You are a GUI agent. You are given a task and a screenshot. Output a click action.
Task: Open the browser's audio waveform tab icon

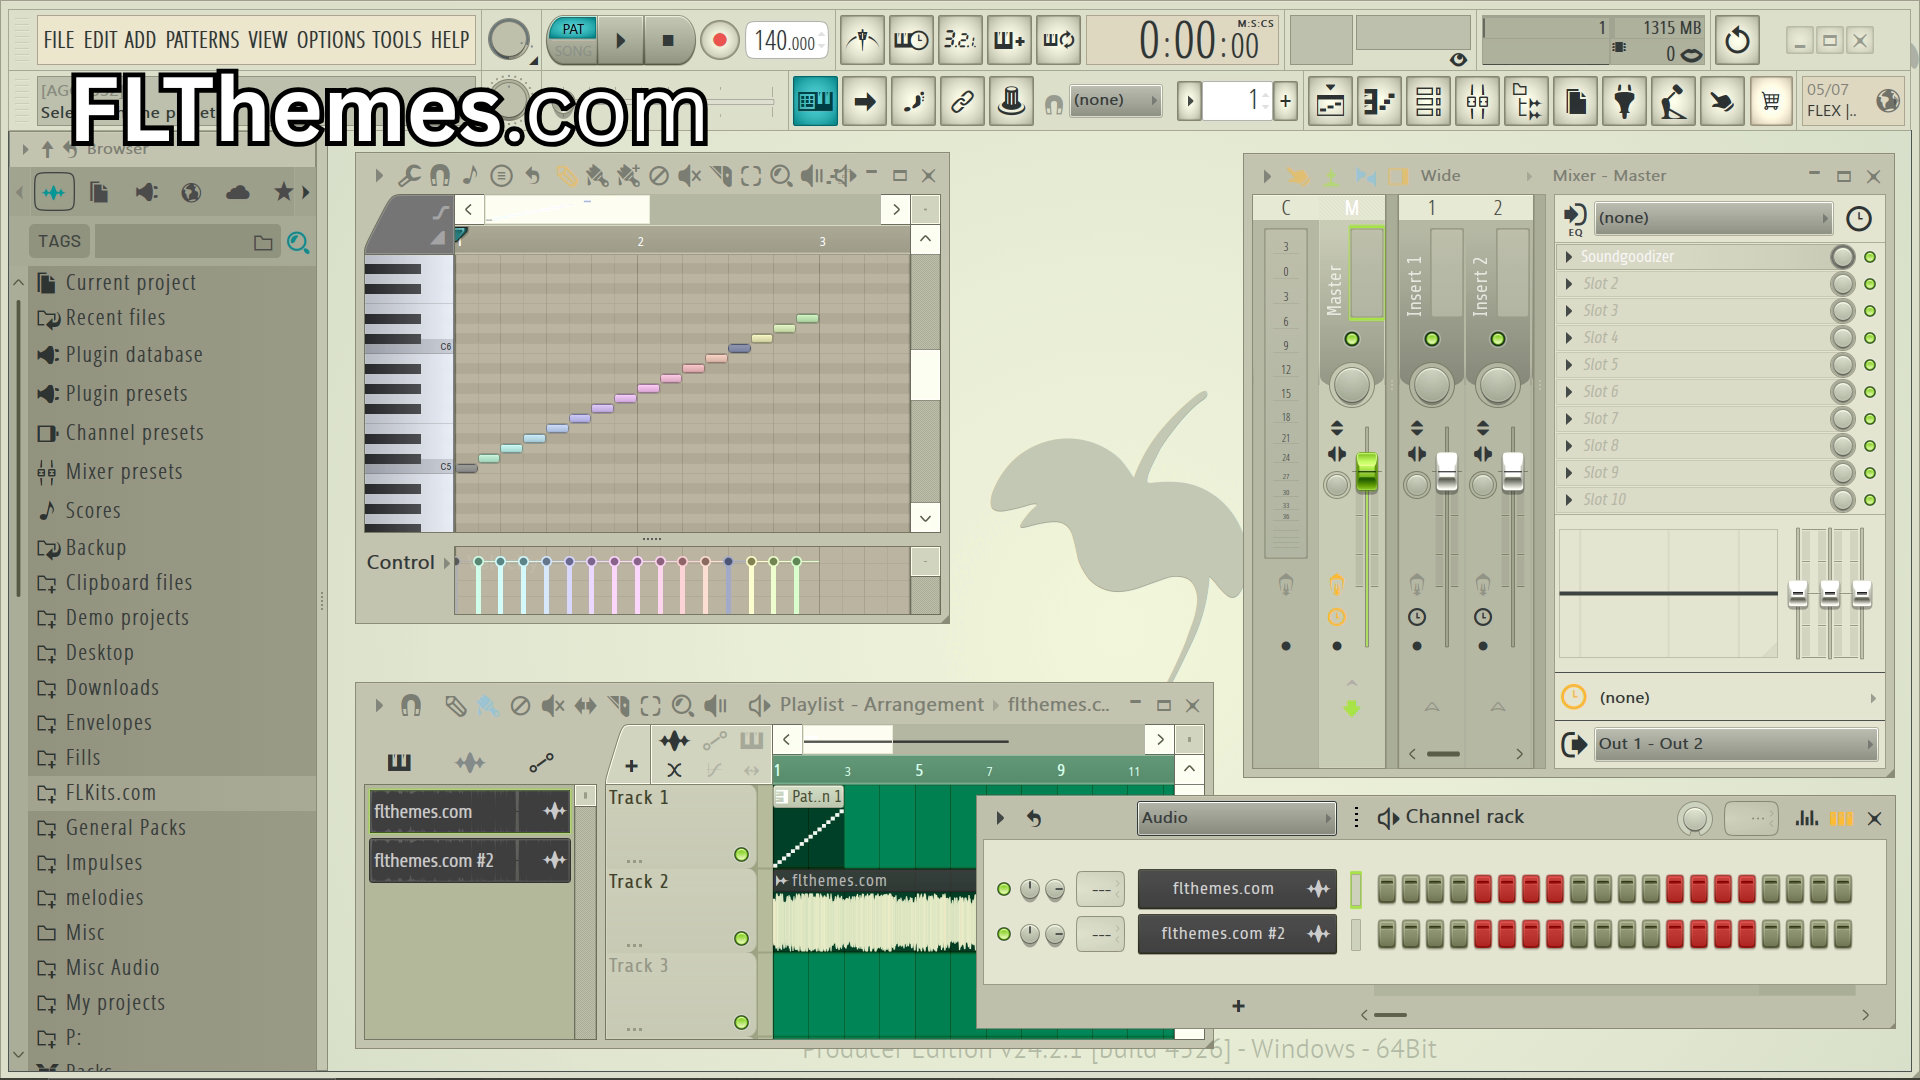pyautogui.click(x=54, y=192)
